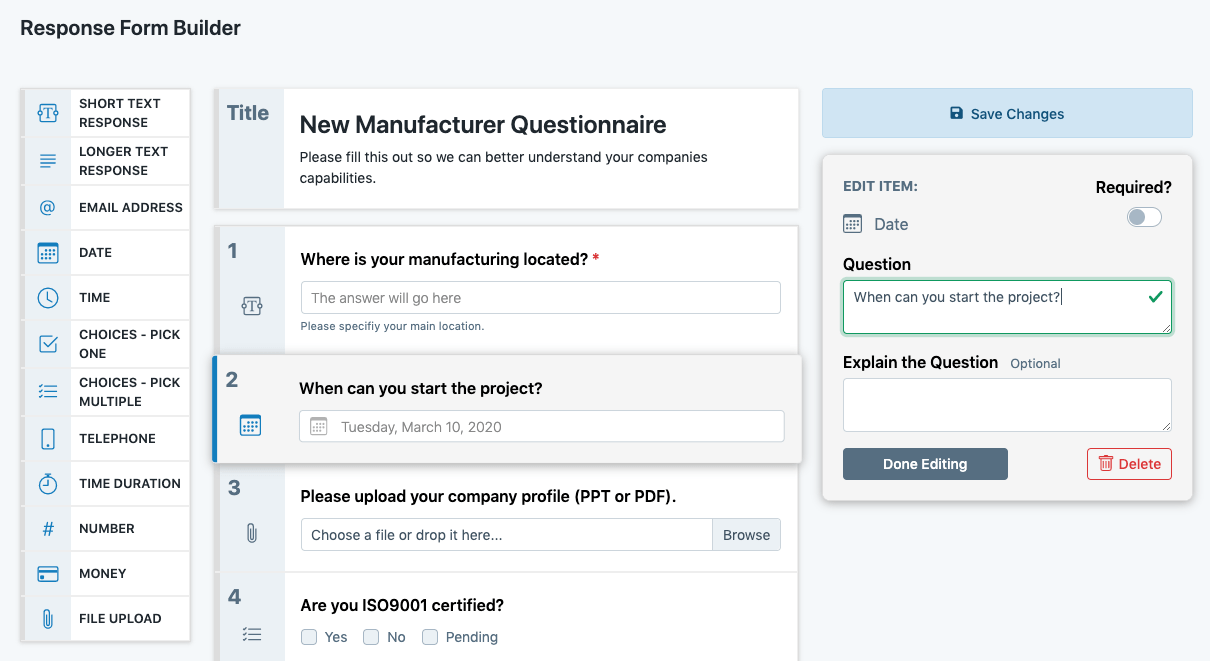Click the Number hash icon
Viewport: 1210px width, 661px height.
click(x=47, y=528)
